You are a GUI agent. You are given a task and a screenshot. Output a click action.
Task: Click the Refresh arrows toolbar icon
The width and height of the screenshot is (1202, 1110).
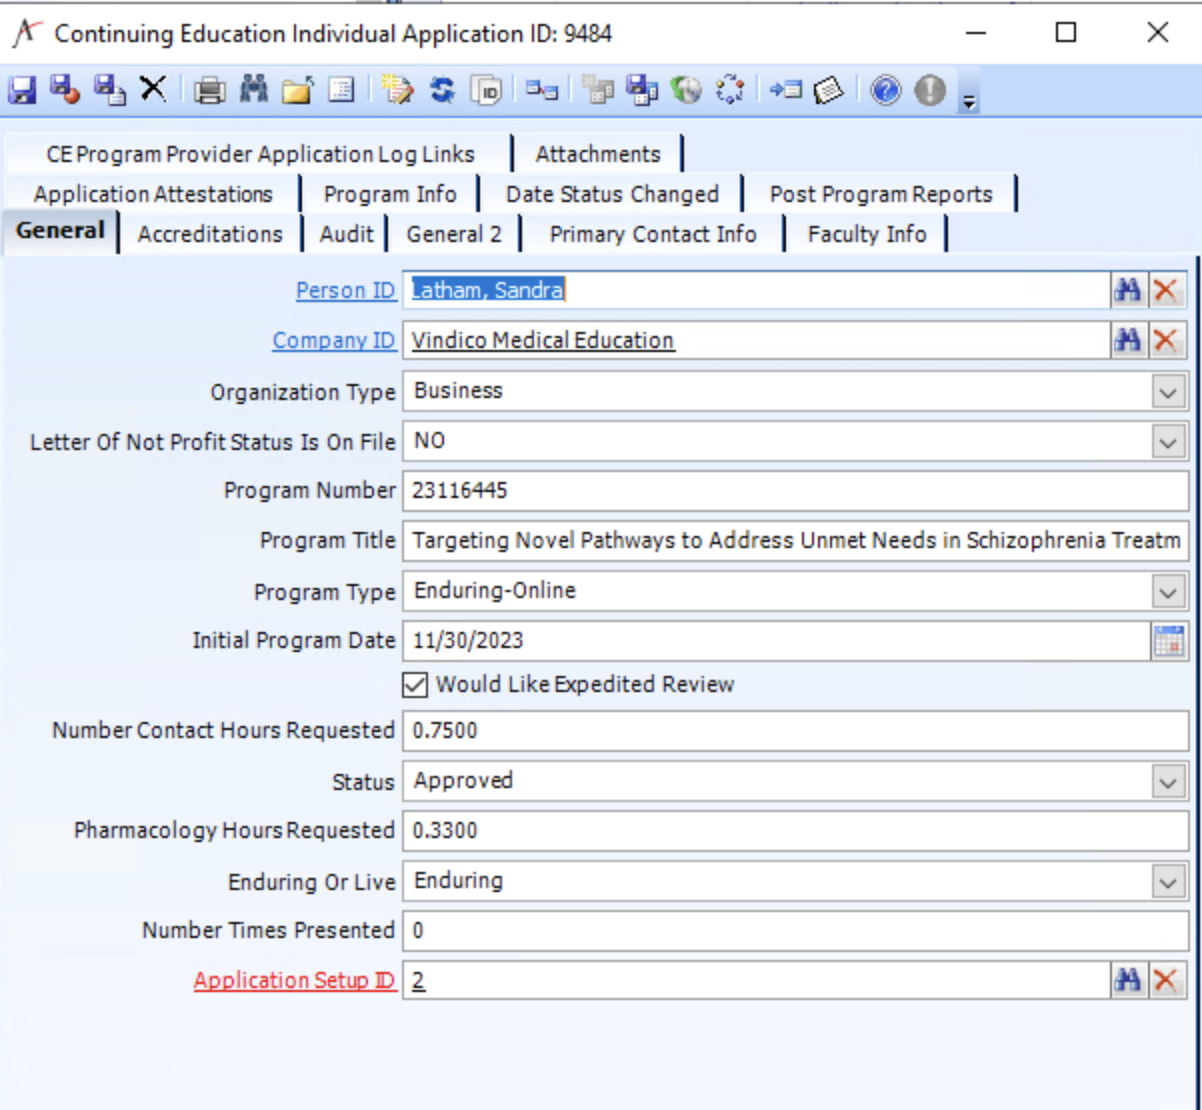(x=442, y=91)
